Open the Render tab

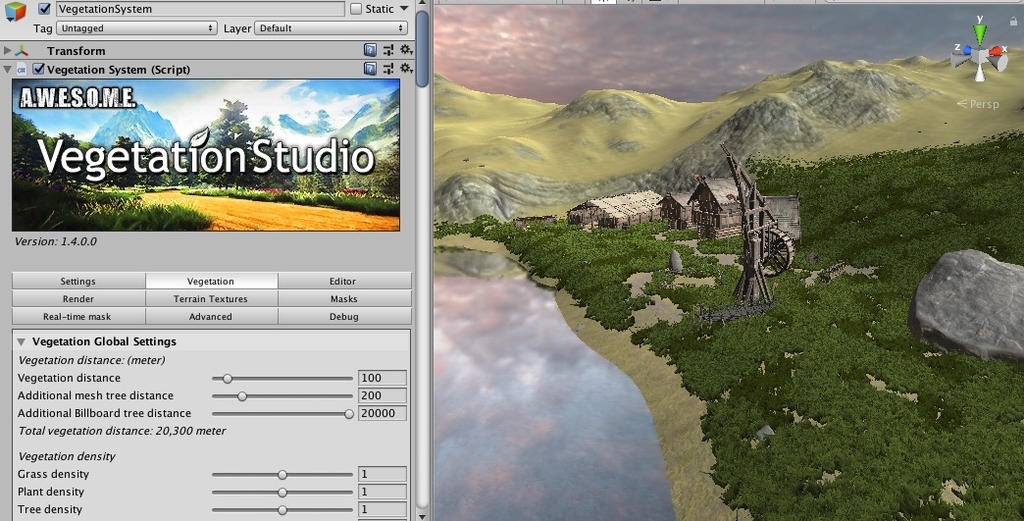click(78, 298)
